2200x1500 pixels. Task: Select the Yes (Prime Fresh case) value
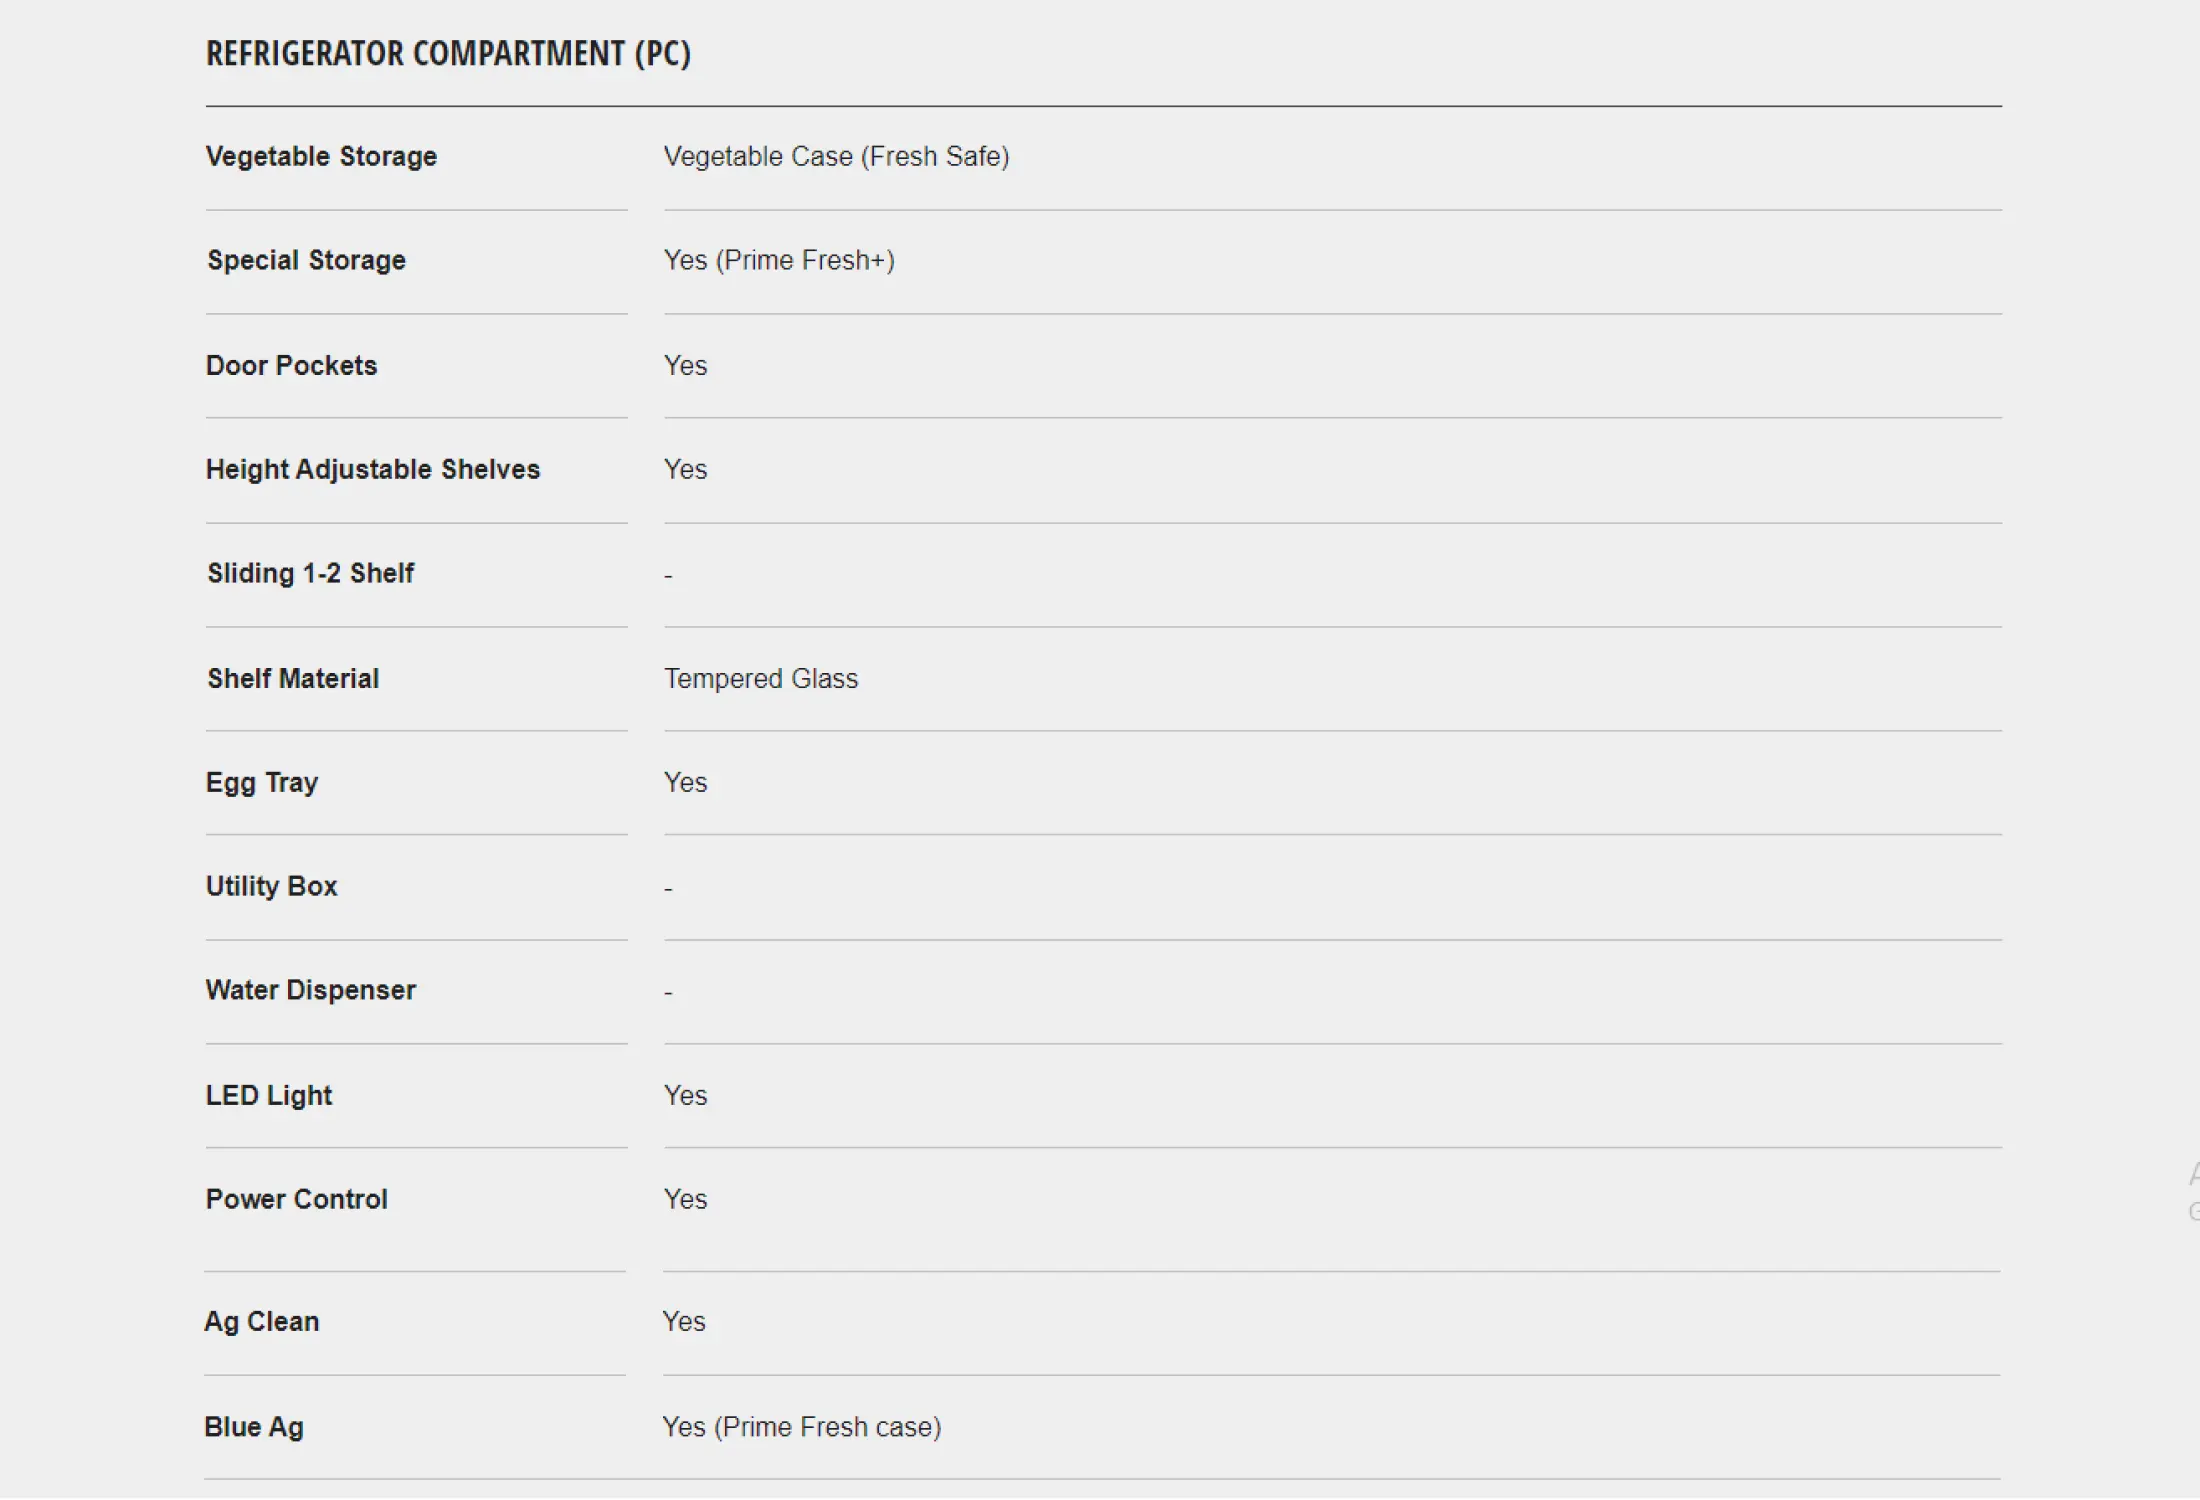tap(802, 1427)
